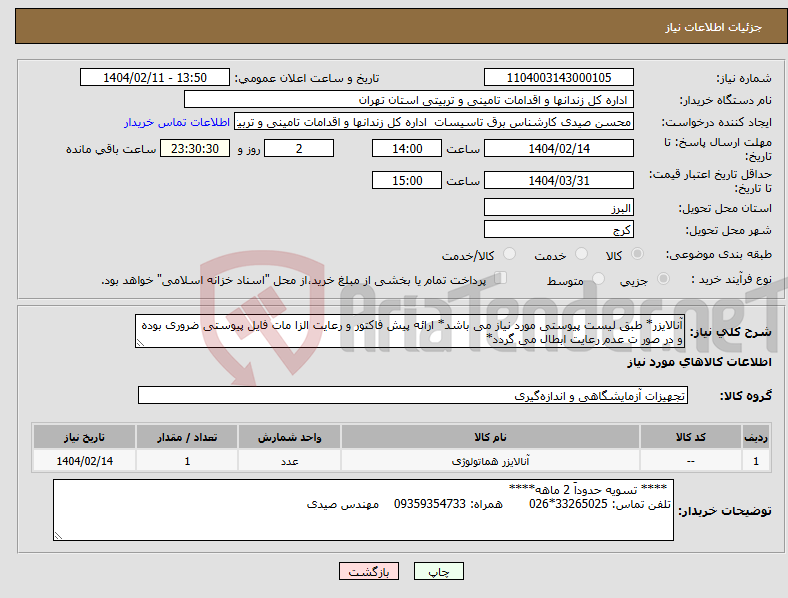This screenshot has height=598, width=788.
Task: Click the شماره نیاز label
Action: 744,78
